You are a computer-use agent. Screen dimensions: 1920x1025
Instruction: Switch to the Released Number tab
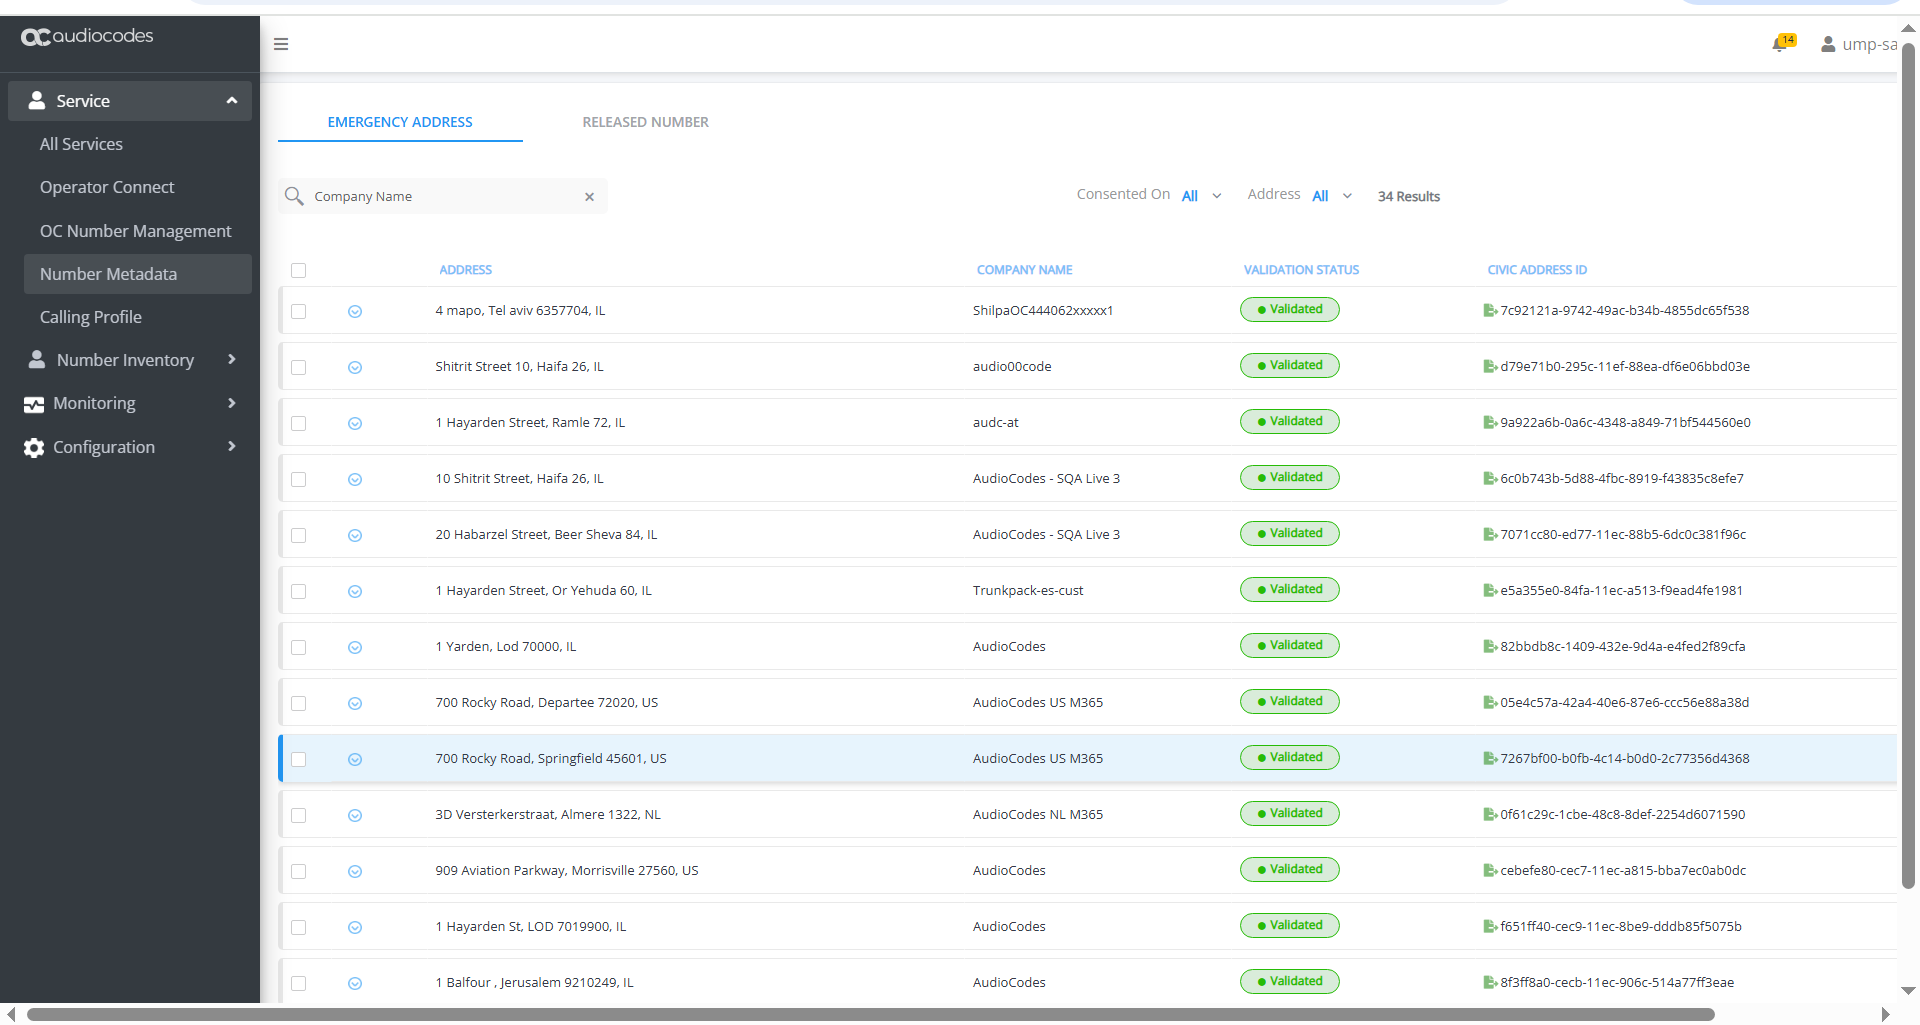click(645, 122)
